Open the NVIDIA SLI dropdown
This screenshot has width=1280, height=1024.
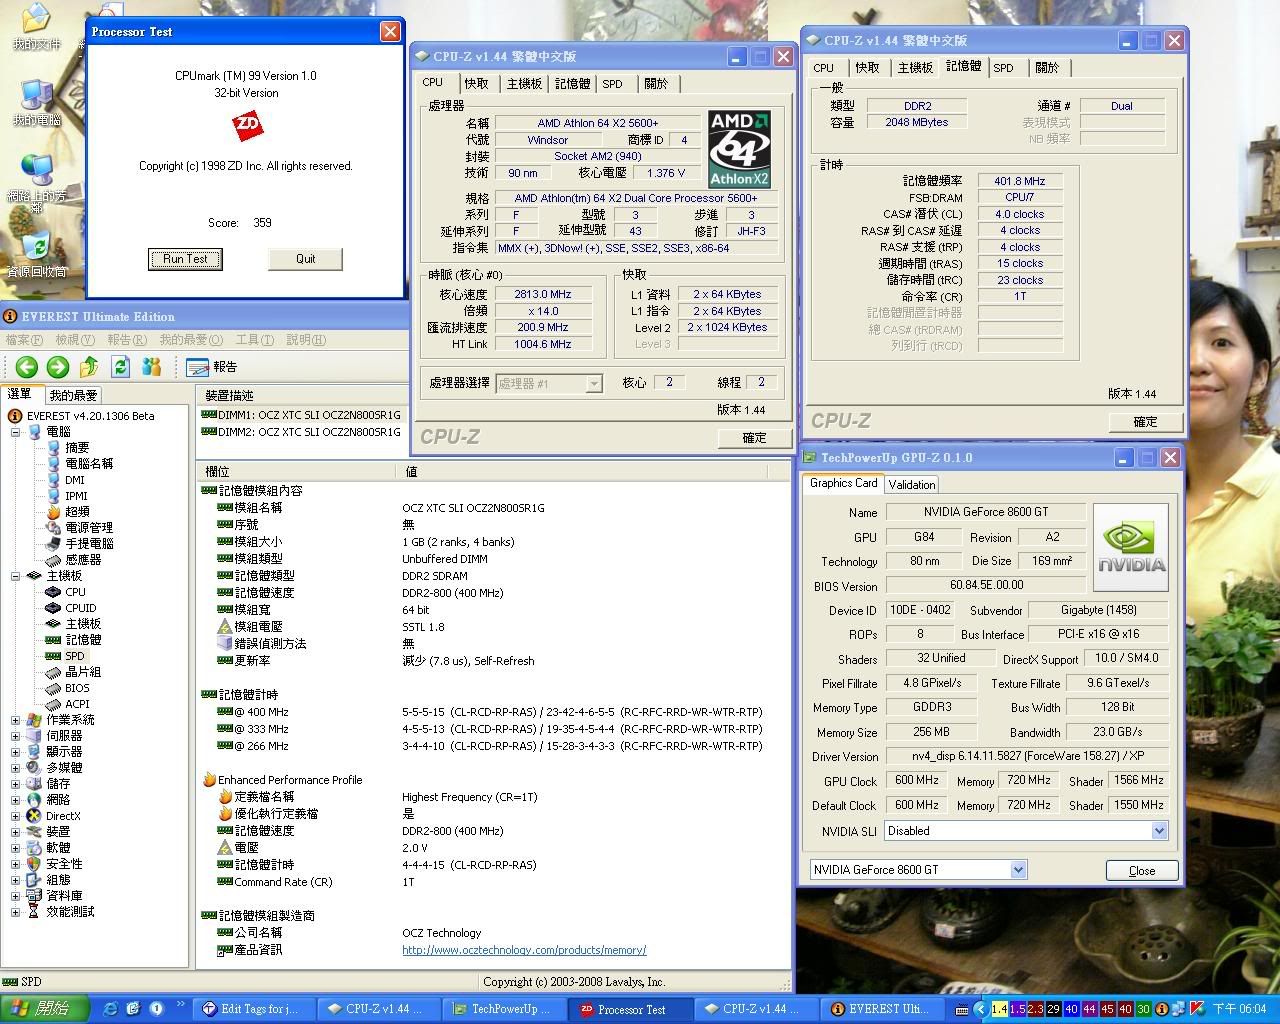pyautogui.click(x=1159, y=831)
